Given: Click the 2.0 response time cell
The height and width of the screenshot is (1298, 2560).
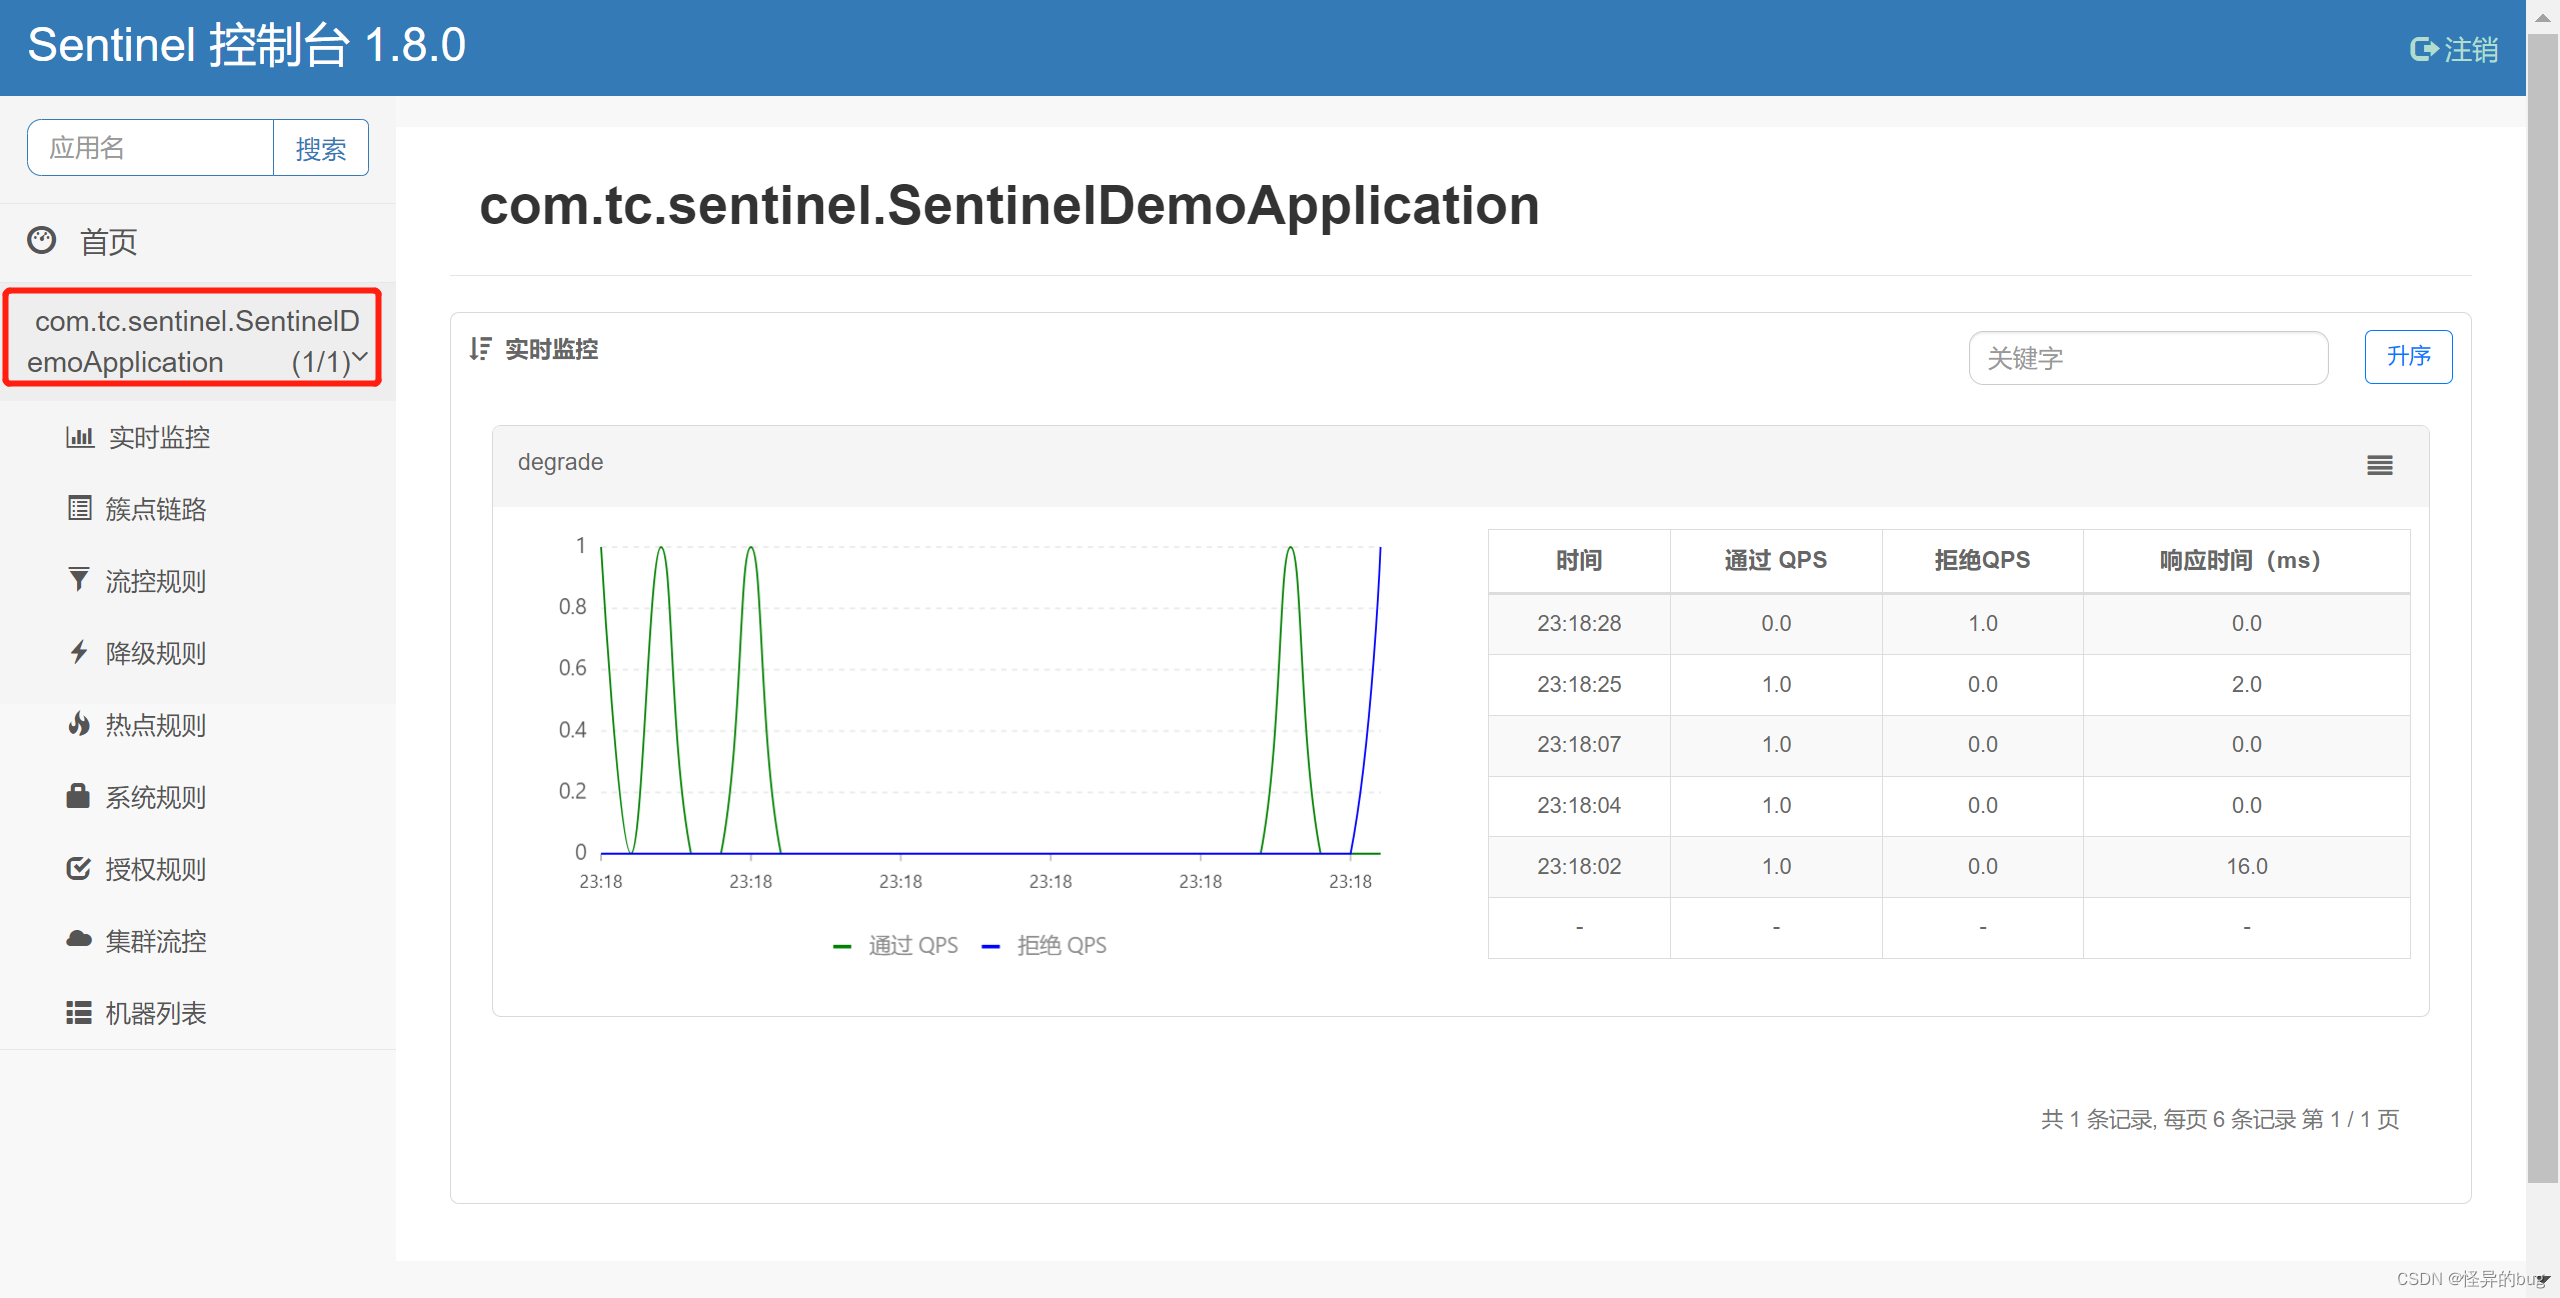Looking at the screenshot, I should point(2246,684).
